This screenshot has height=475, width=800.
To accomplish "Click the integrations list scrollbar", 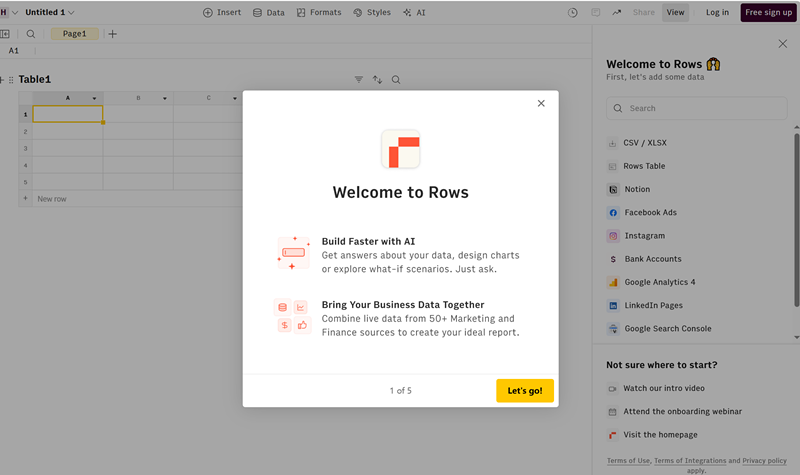I will pos(796,220).
